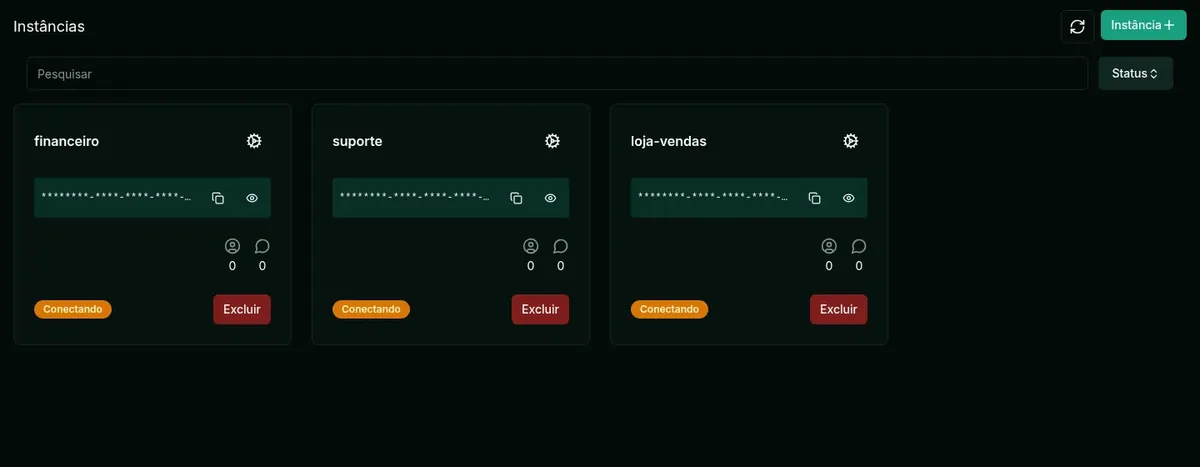This screenshot has width=1200, height=467.
Task: Reveal the financeiro token with eye icon
Action: pos(252,198)
